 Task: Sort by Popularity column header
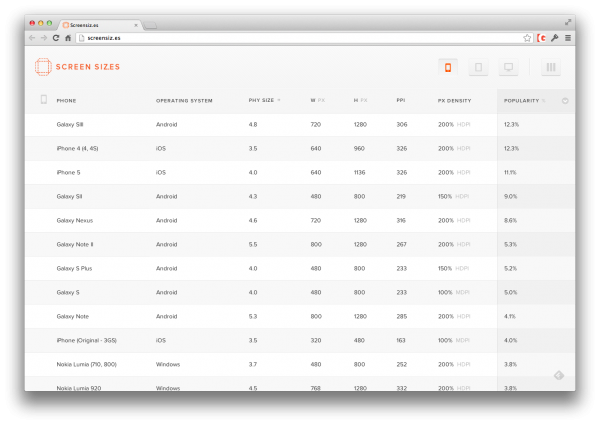pos(525,101)
